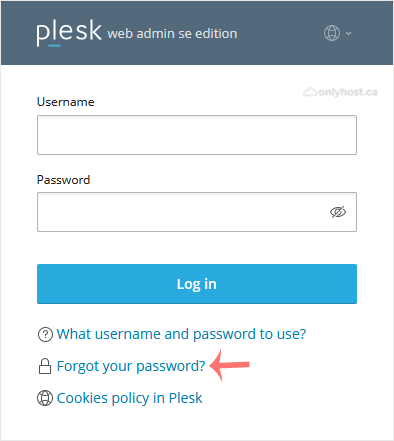Click the red arrow annotation
This screenshot has width=394, height=441.
coord(230,365)
